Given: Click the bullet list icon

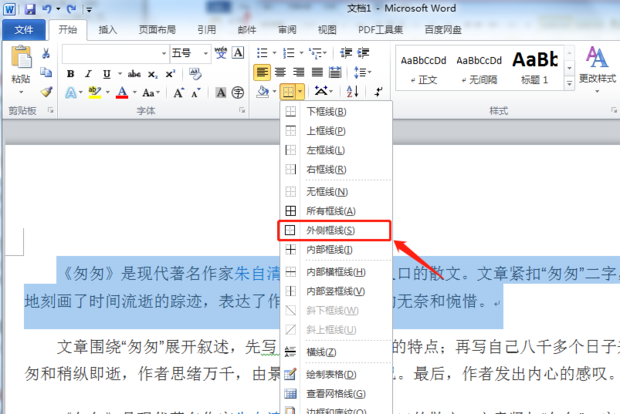Looking at the screenshot, I should click(x=262, y=53).
